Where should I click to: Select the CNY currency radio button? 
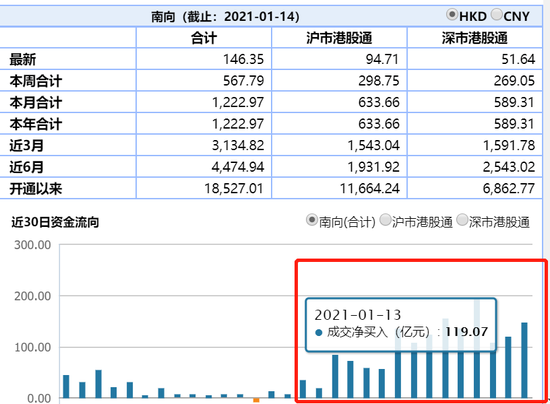click(x=497, y=15)
